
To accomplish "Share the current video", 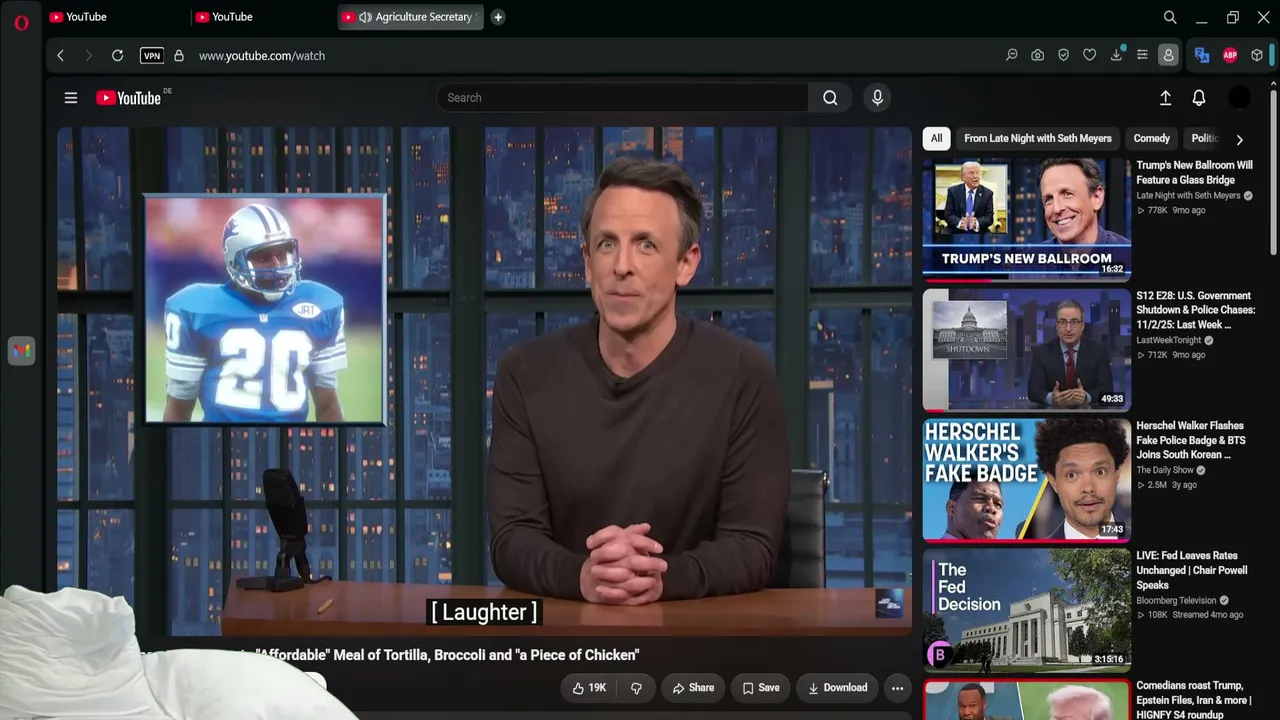I will pos(693,688).
